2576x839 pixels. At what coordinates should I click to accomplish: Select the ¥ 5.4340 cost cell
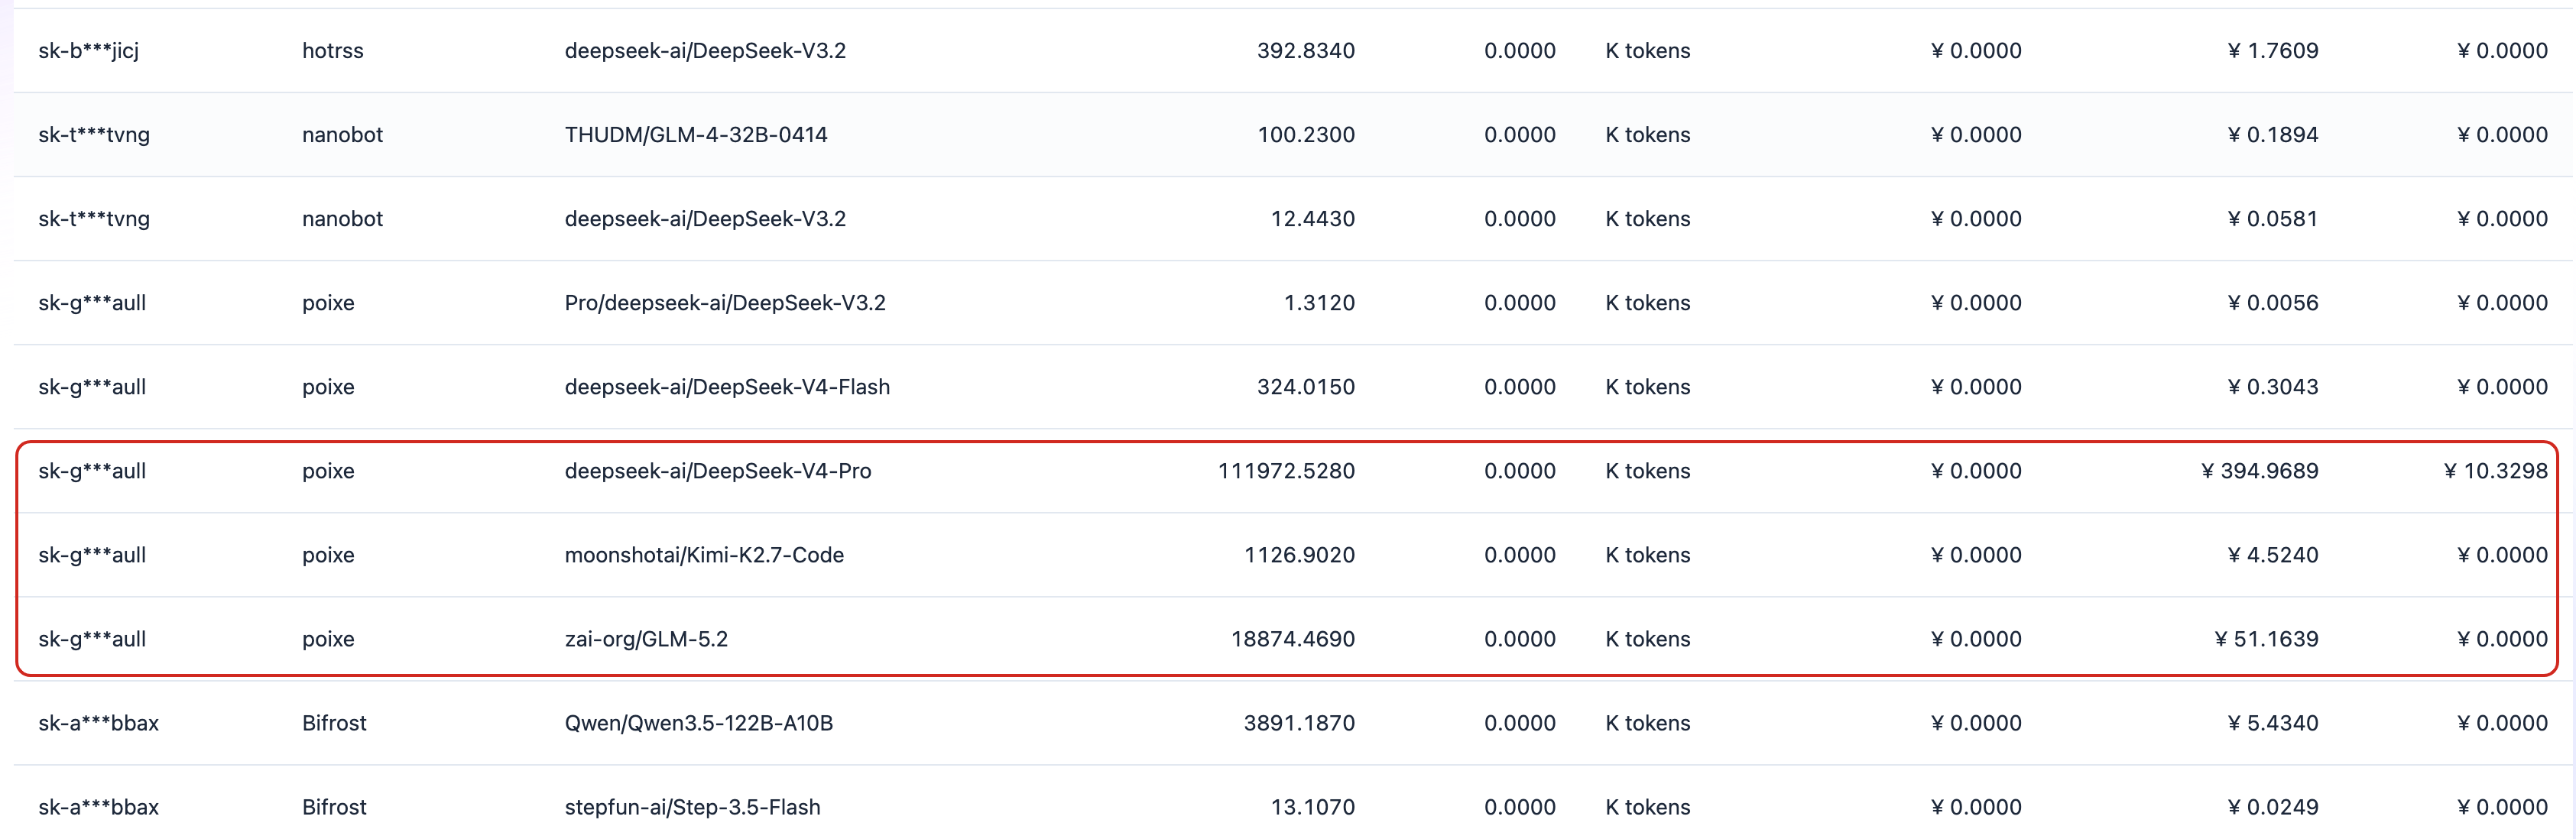pyautogui.click(x=2272, y=723)
